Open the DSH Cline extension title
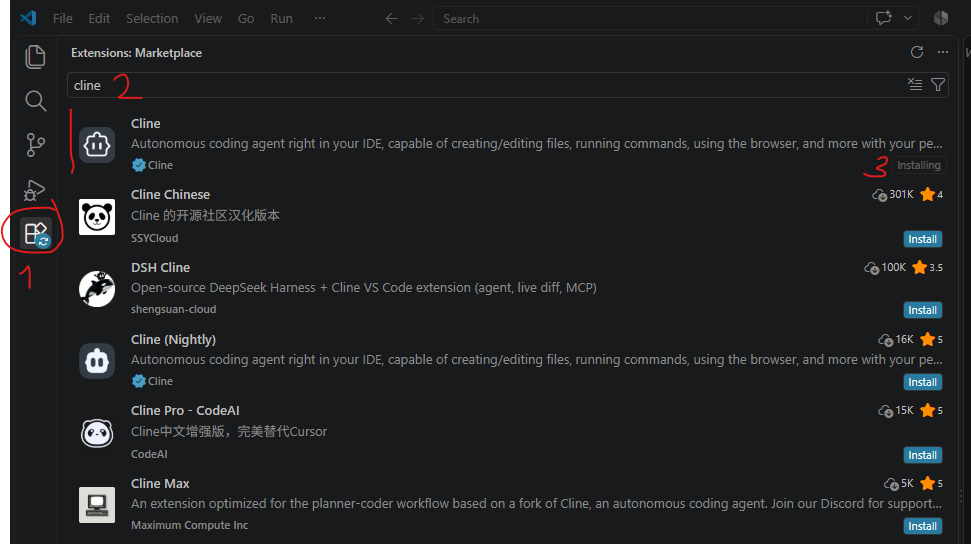Screen dimensions: 971x544 pos(160,268)
